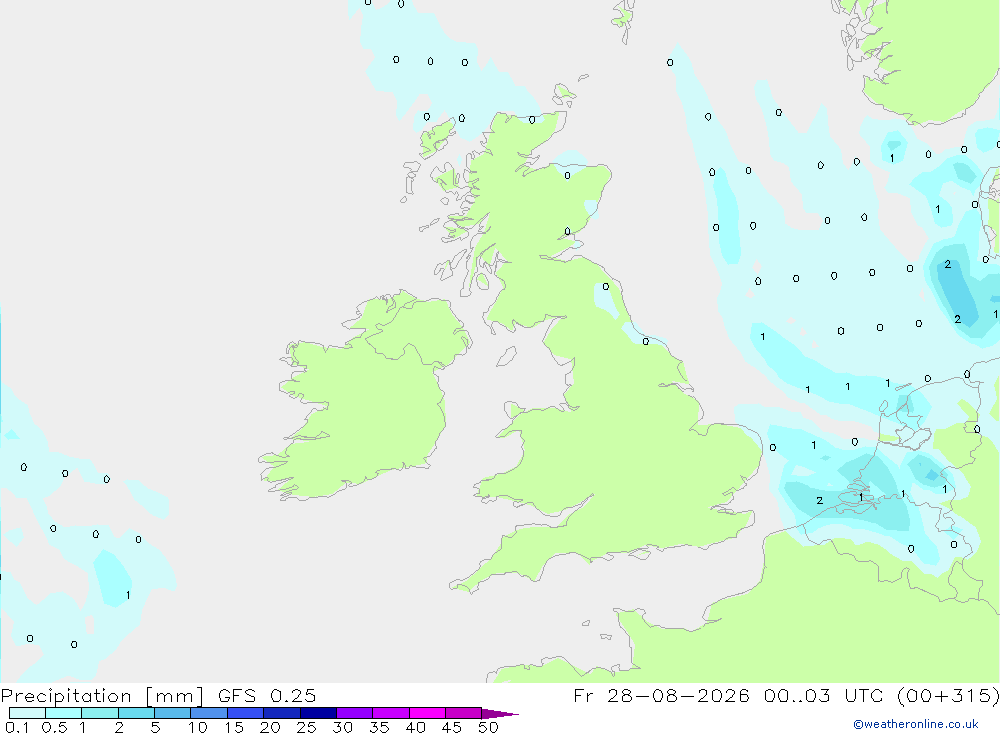Click the 'Precipitation [mm] GFS 0.25' title text
The width and height of the screenshot is (1000, 733).
pyautogui.click(x=158, y=696)
